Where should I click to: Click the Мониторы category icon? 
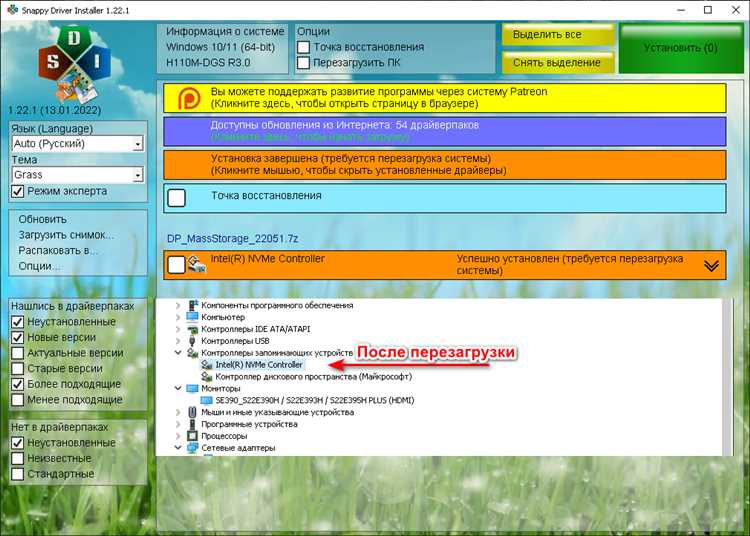pyautogui.click(x=192, y=388)
